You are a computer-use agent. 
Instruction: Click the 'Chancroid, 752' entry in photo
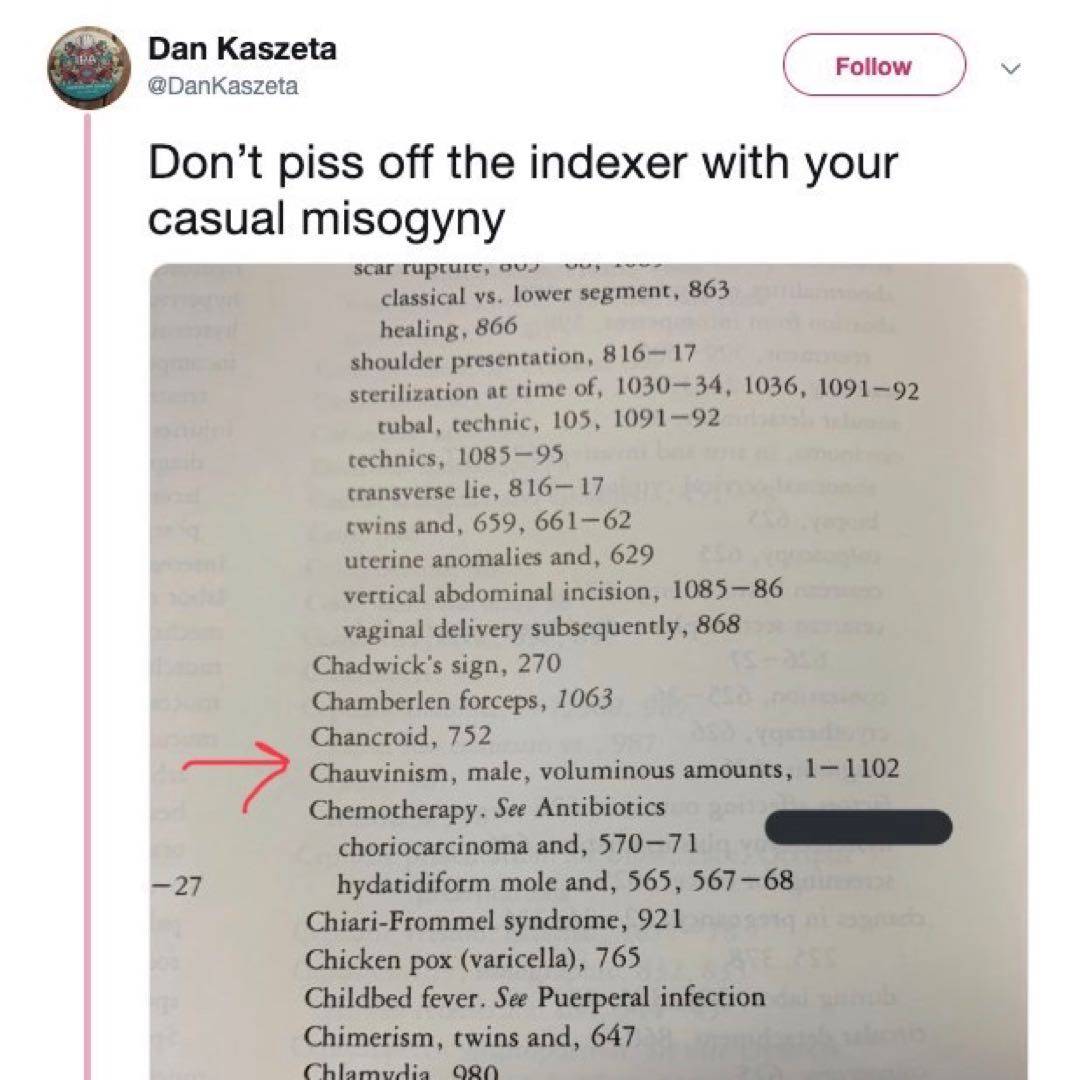click(x=401, y=736)
